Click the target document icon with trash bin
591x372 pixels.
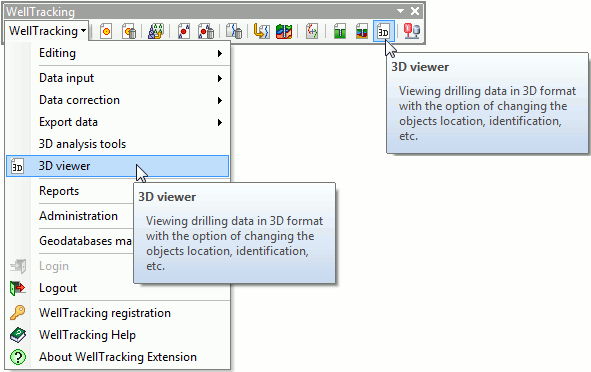click(x=129, y=31)
